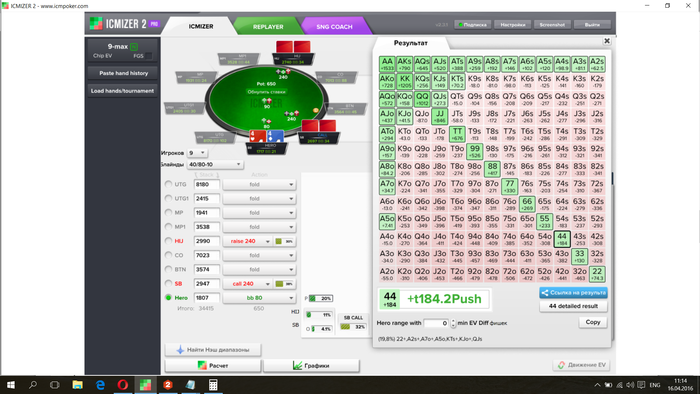This screenshot has height=394, width=700.
Task: Click the EV movement icon
Action: coord(561,365)
